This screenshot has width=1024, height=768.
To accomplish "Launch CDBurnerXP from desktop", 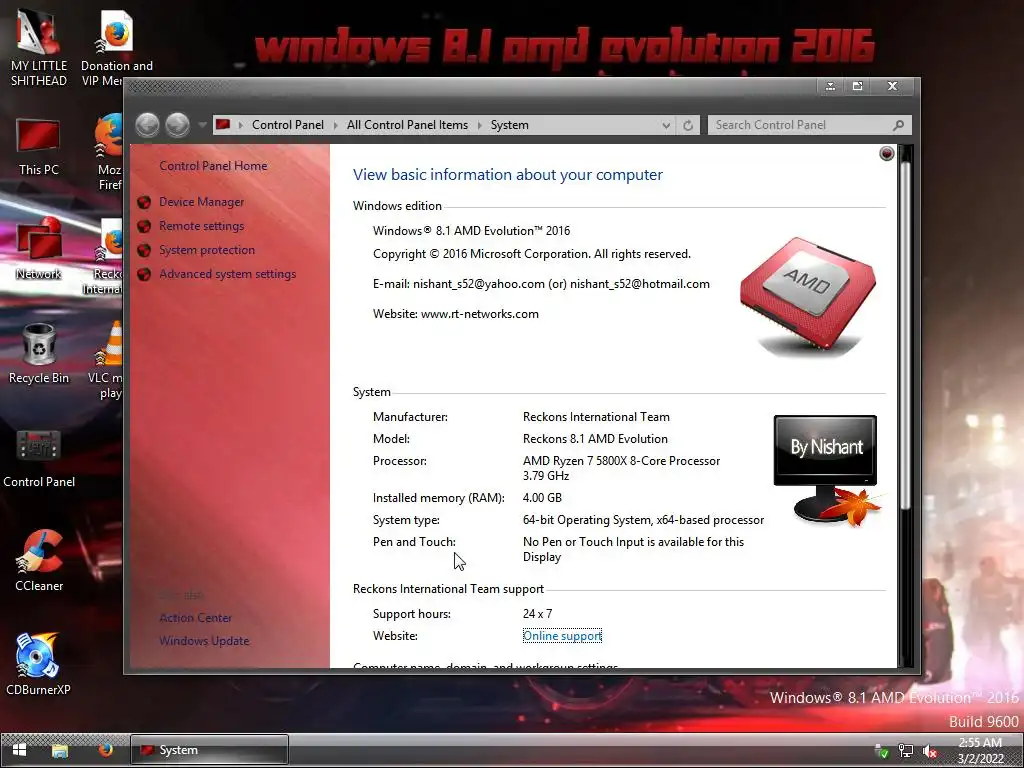I will 39,664.
